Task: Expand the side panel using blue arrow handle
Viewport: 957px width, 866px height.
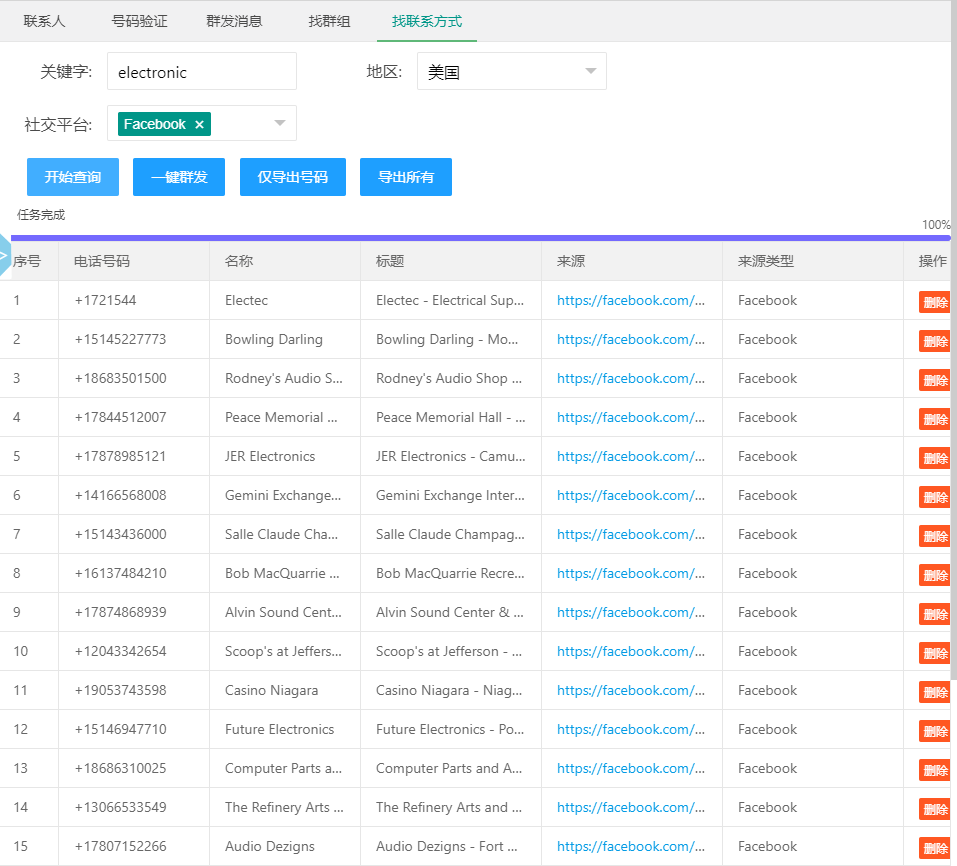Action: tap(4, 256)
